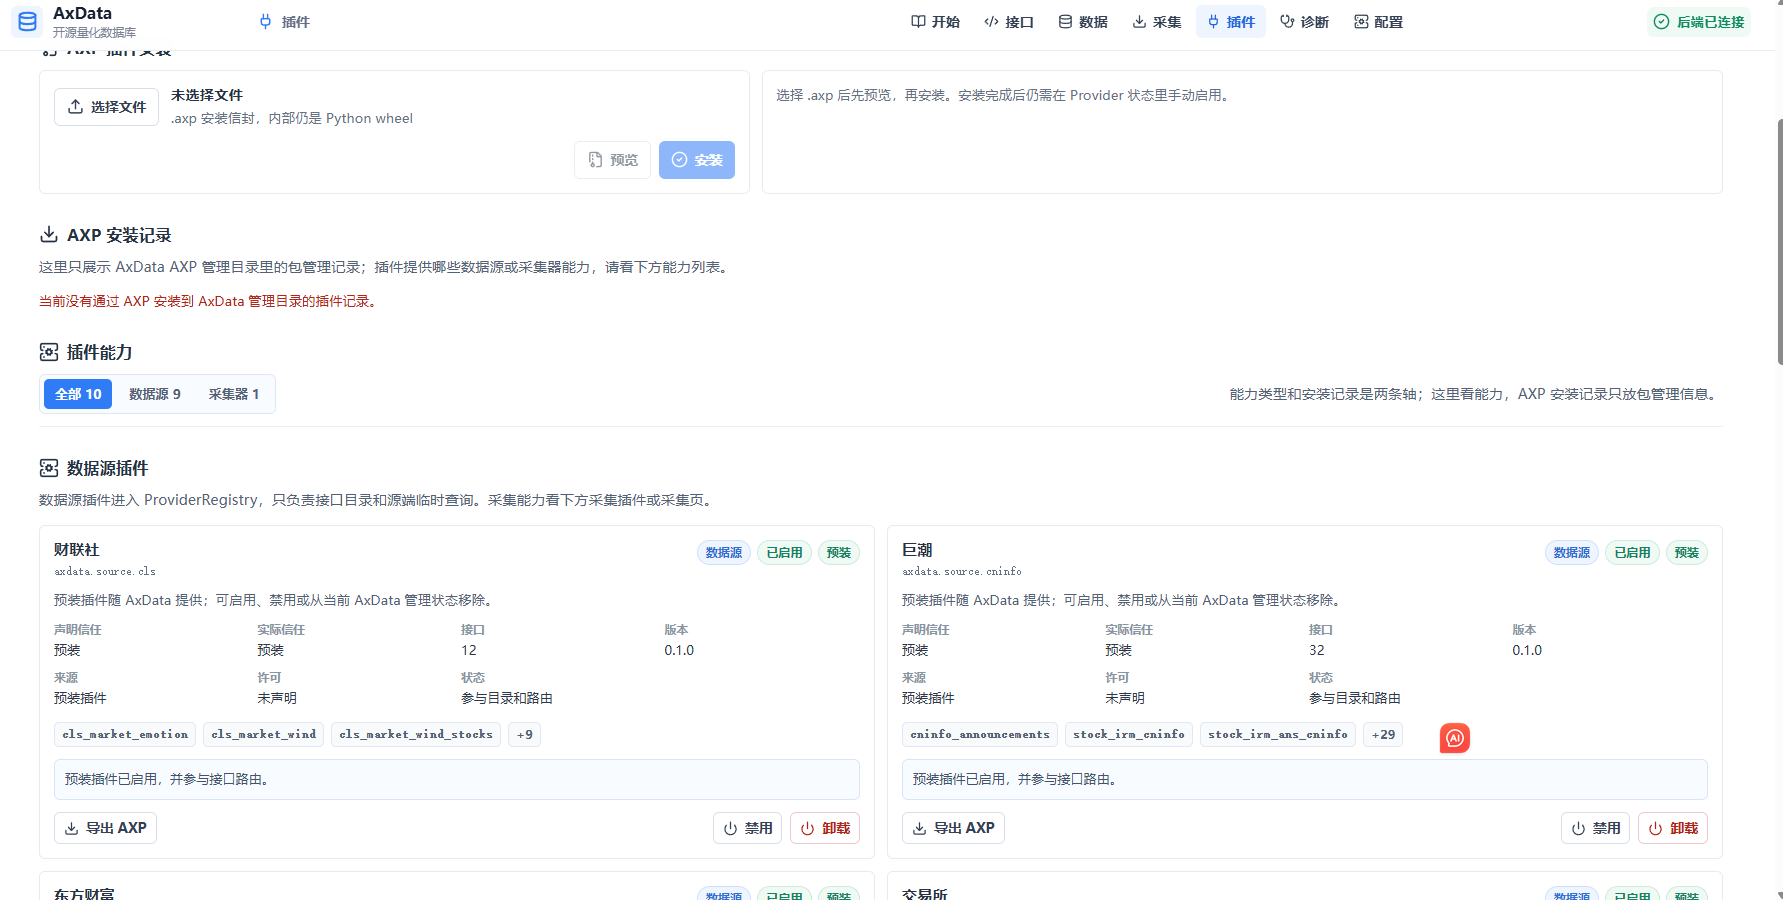This screenshot has height=900, width=1783.
Task: Select the 采集器 1 filter
Action: [x=234, y=394]
